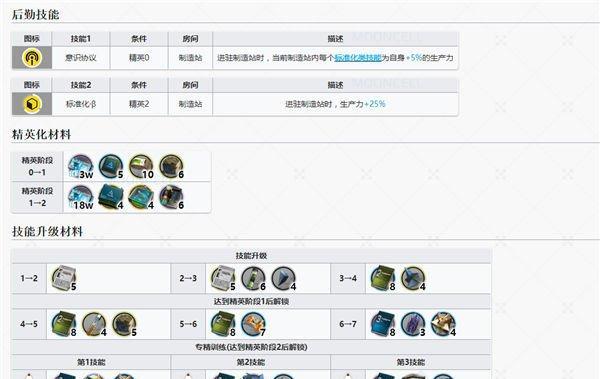Click the skill book with count 8 in 5→6
The height and width of the screenshot is (379, 600).
(x=223, y=324)
